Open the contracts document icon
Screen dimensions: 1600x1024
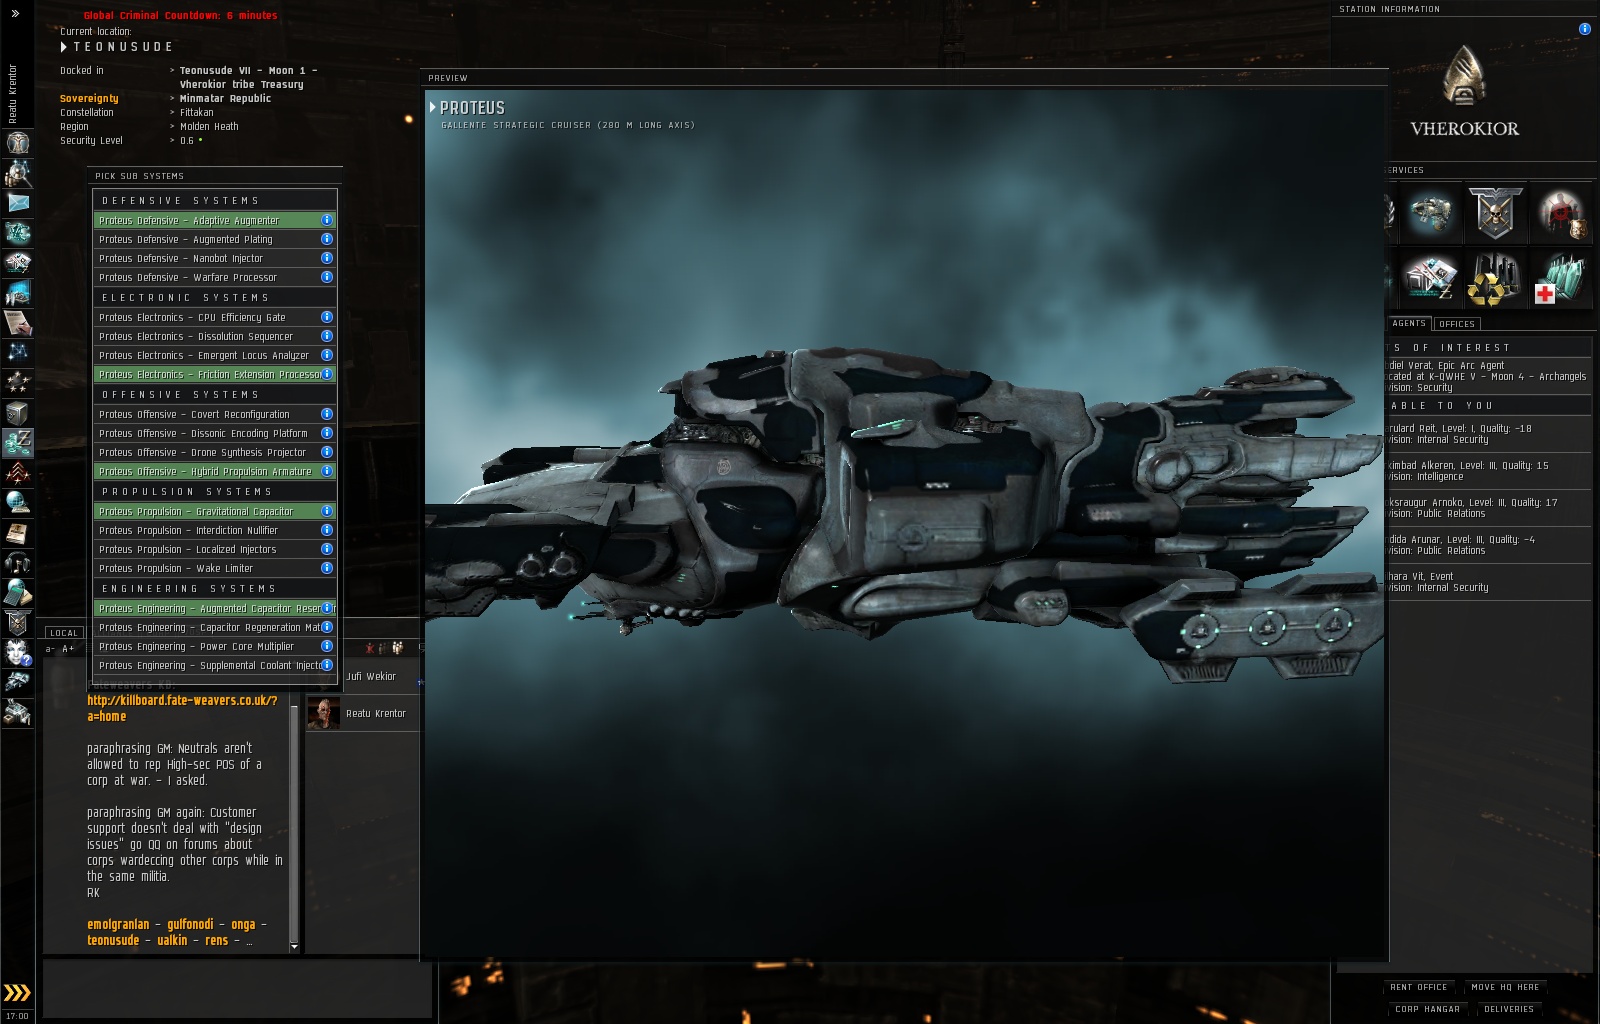[x=17, y=323]
